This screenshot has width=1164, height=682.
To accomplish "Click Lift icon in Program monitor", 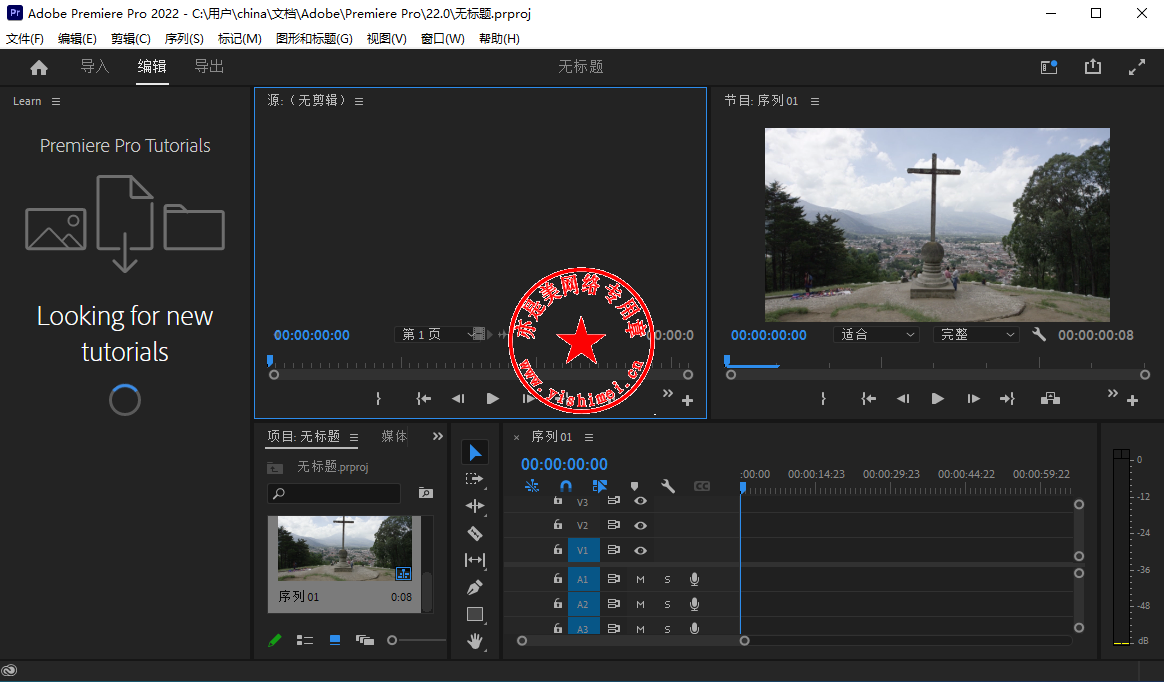I will (1050, 399).
